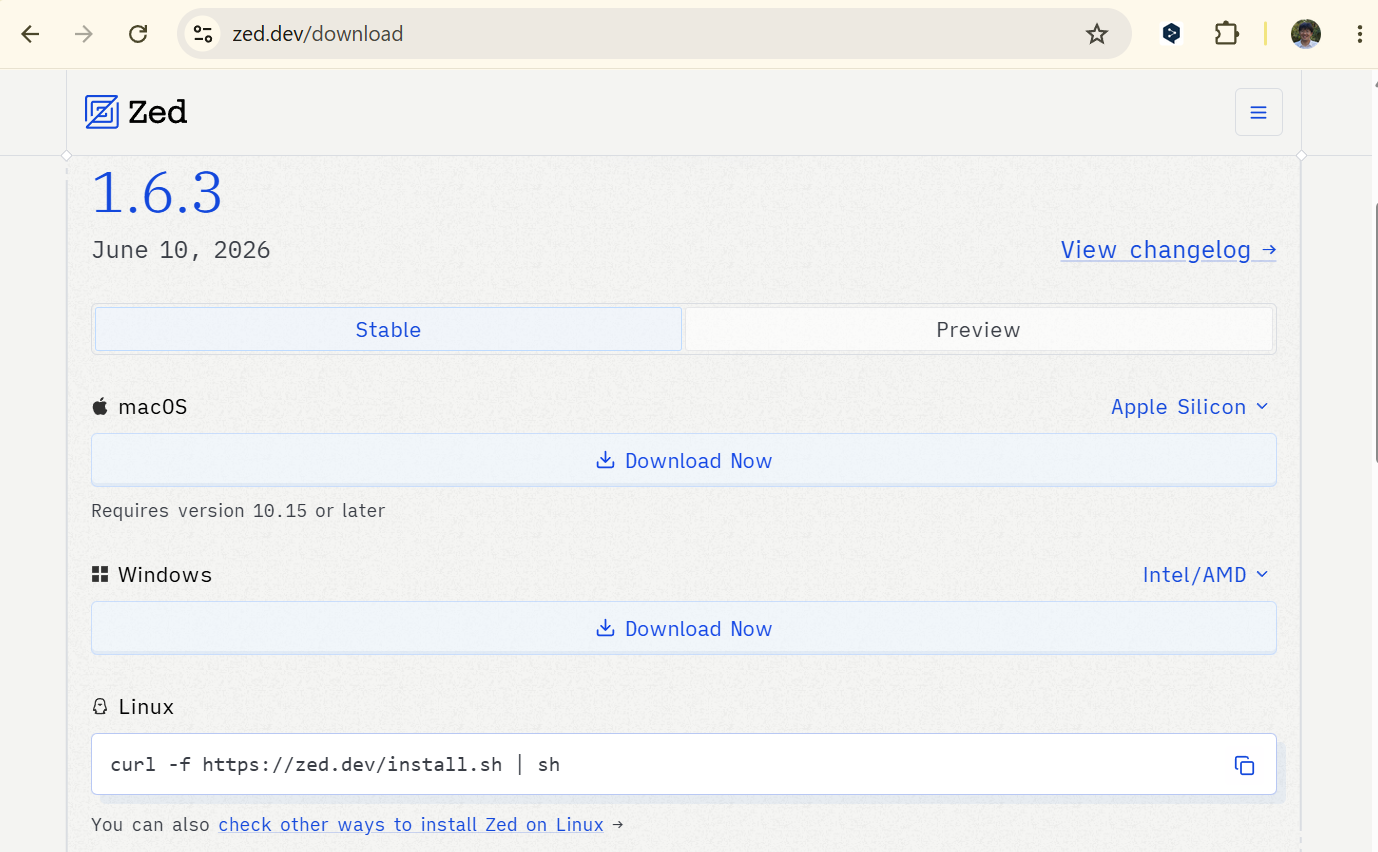This screenshot has height=852, width=1378.
Task: Download Zed for macOS
Action: point(684,460)
